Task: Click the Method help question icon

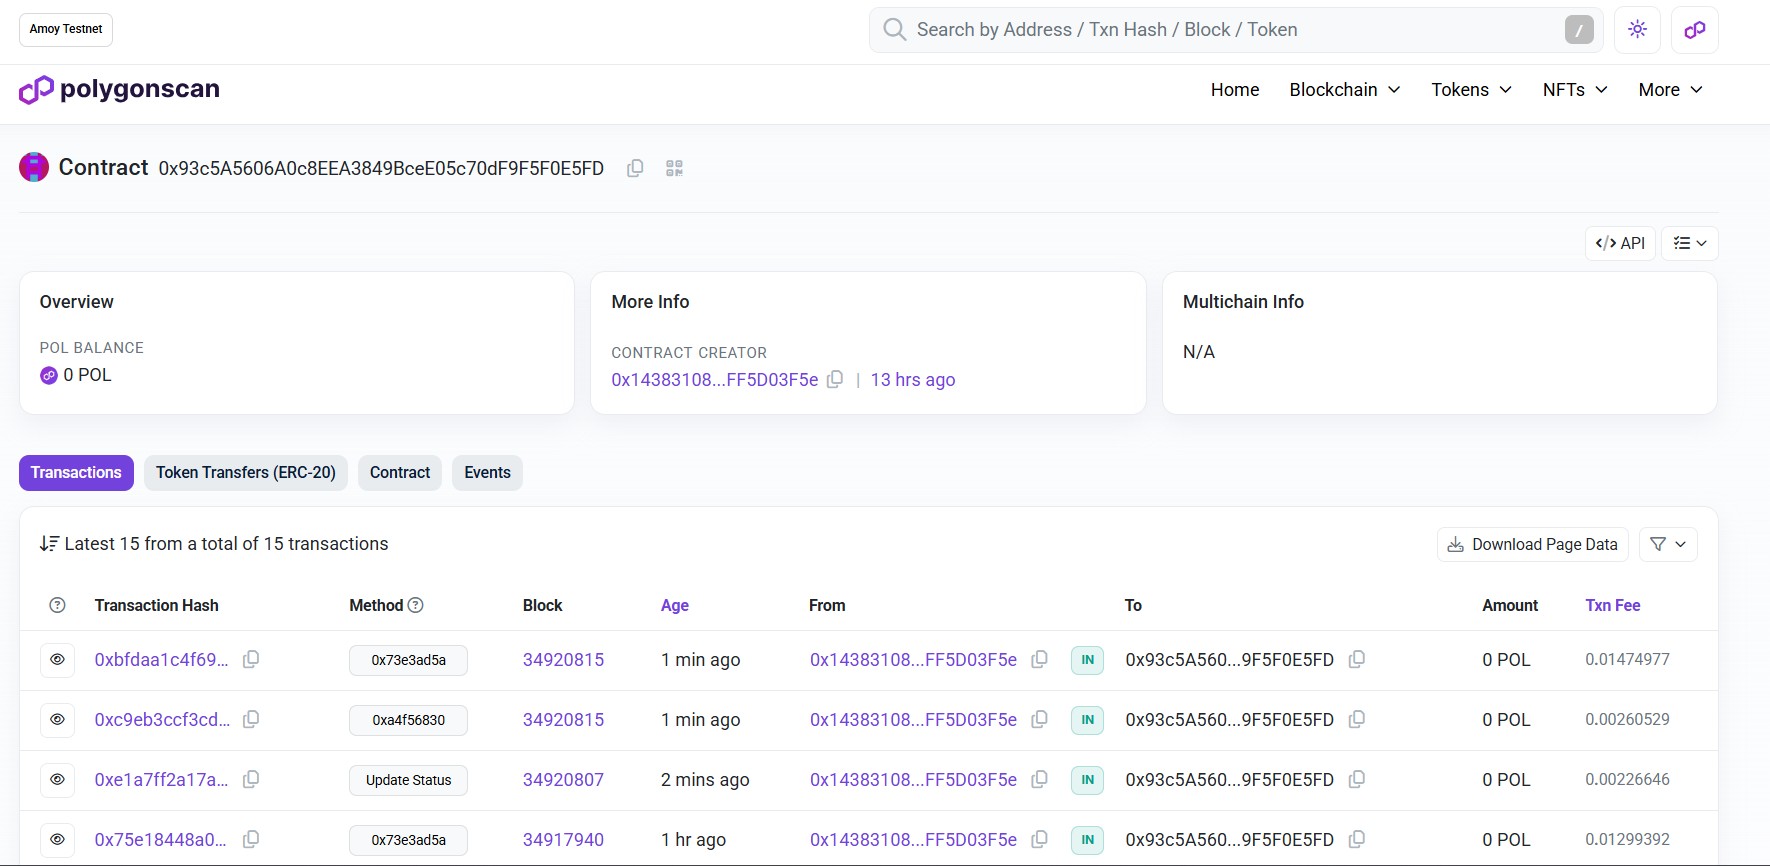Action: 416,605
